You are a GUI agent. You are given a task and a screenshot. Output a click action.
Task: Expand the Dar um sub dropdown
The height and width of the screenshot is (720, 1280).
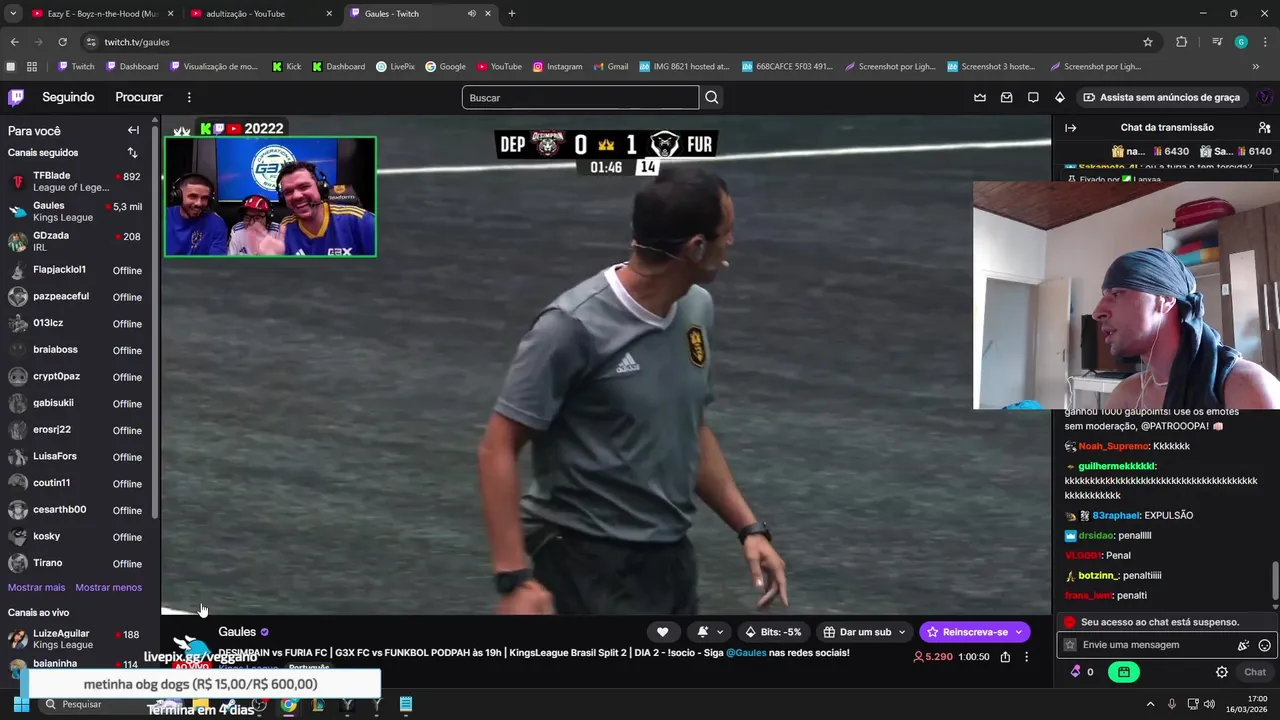902,632
